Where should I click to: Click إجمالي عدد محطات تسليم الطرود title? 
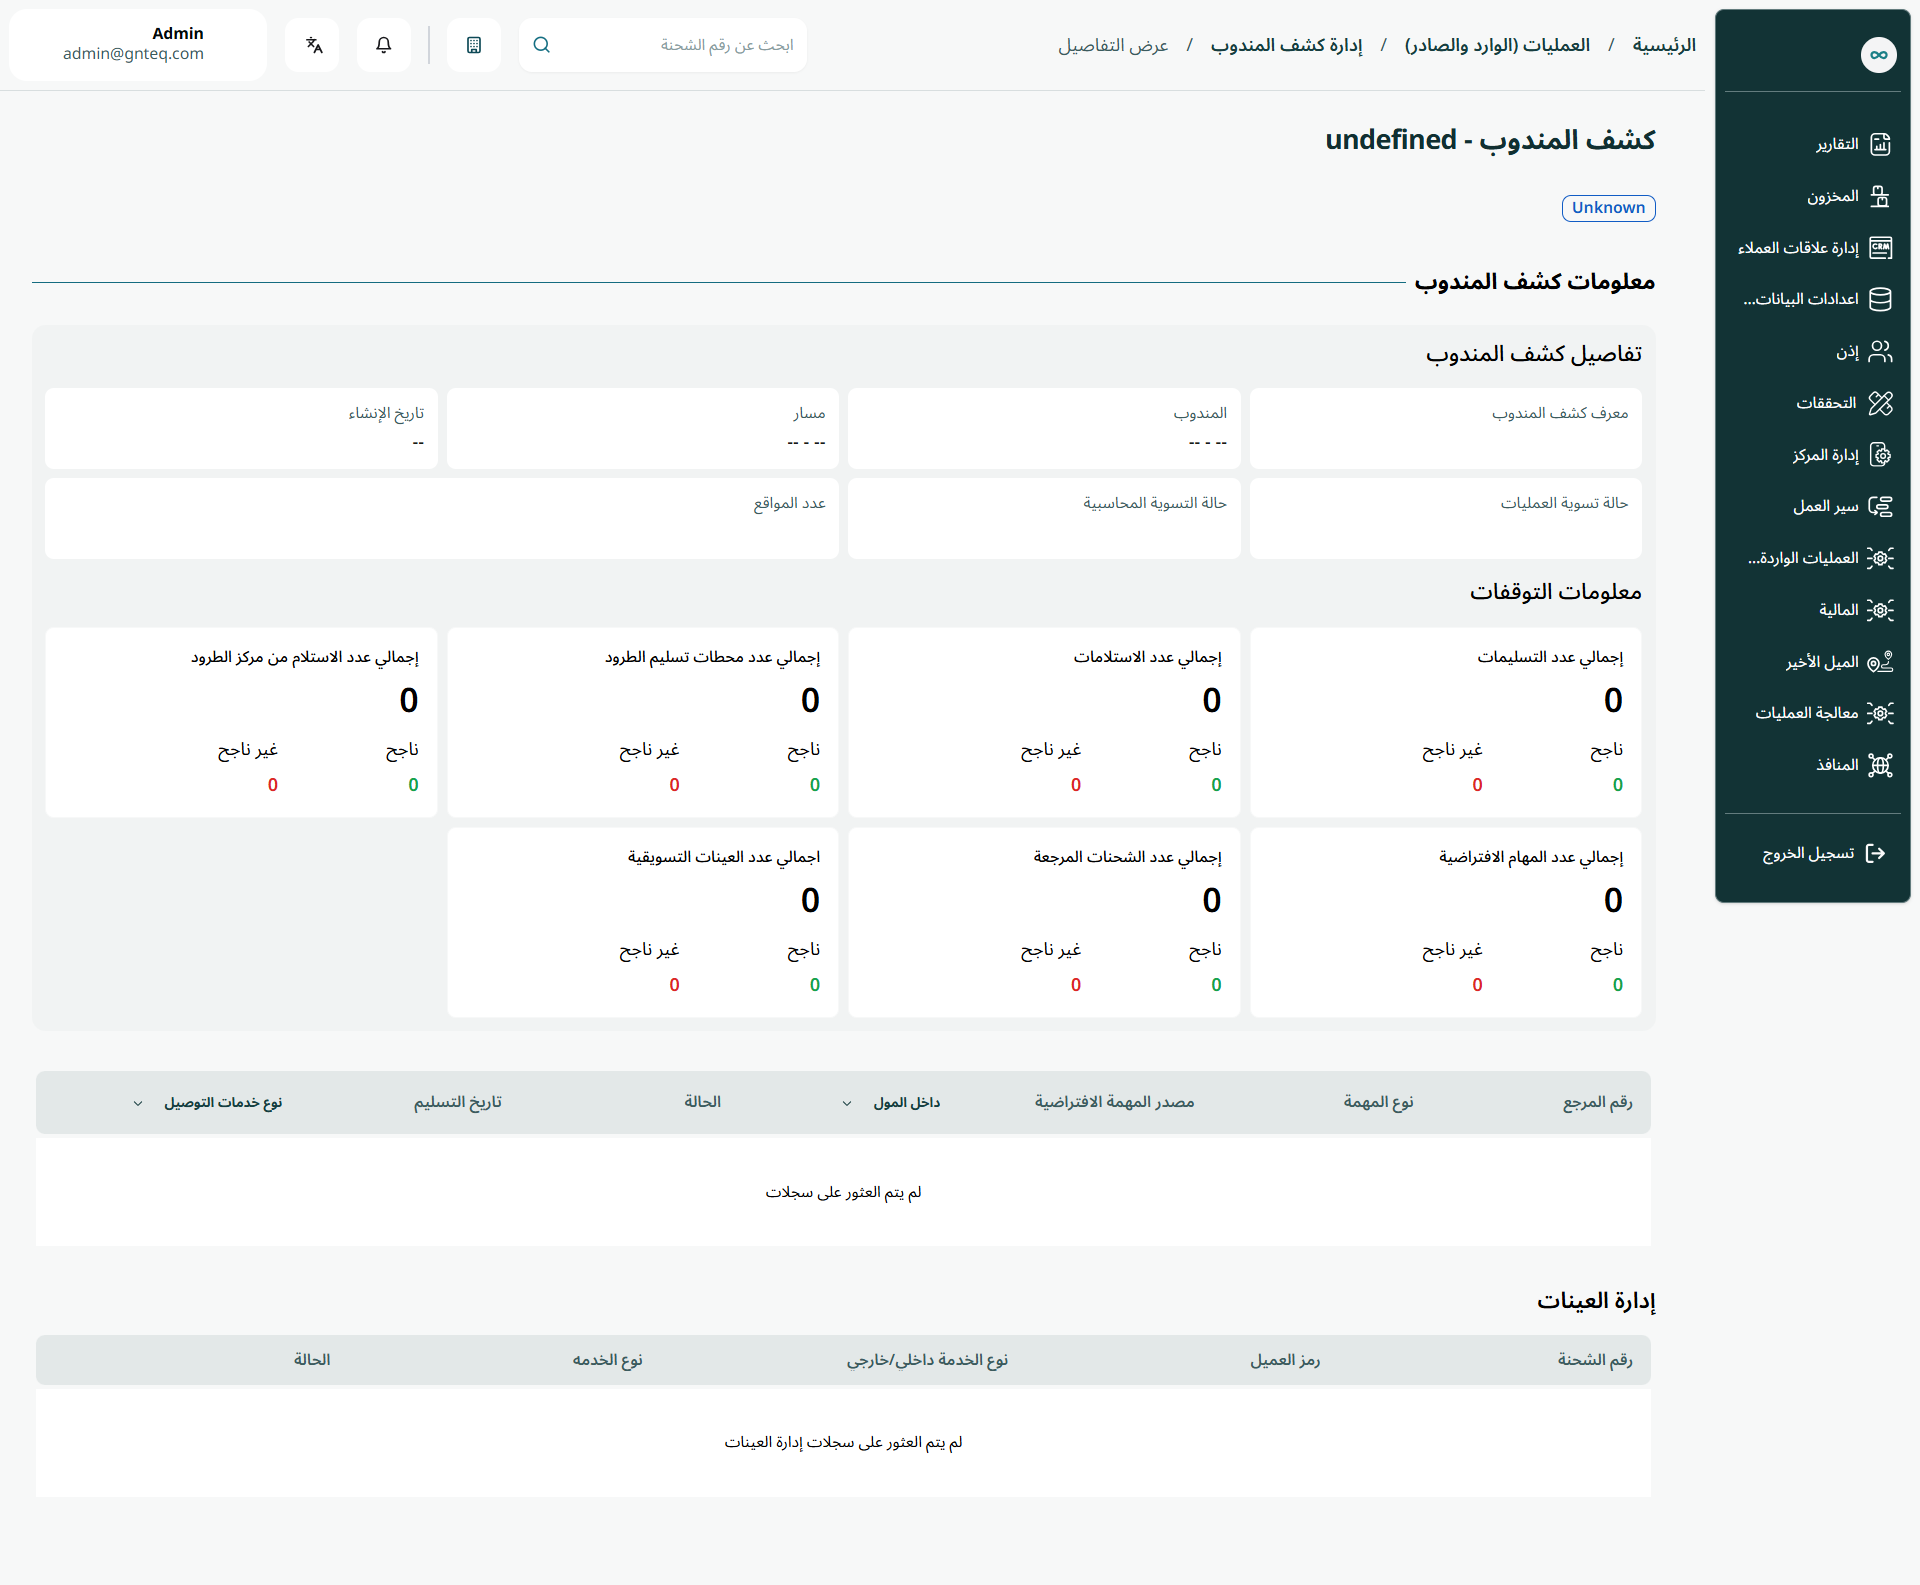click(x=712, y=657)
